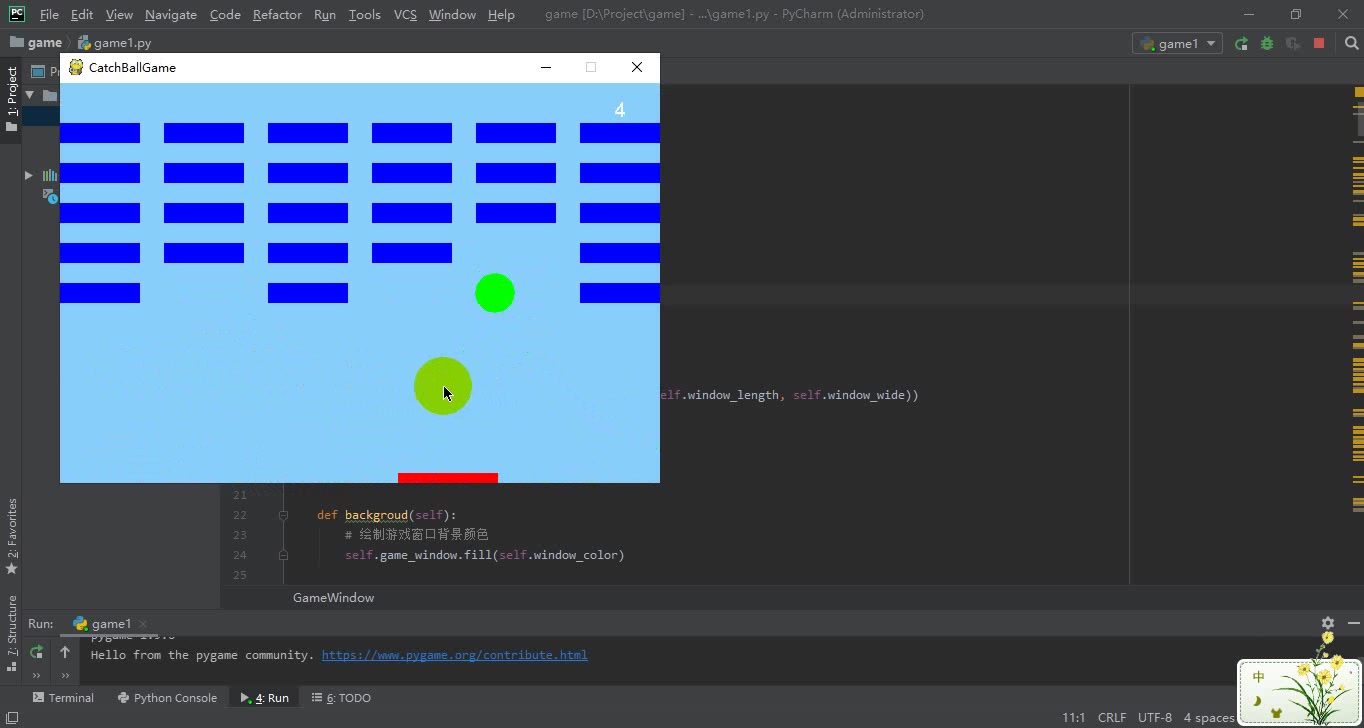Screen dimensions: 1364x728
Task: Open the Python Console tab
Action: (167, 698)
